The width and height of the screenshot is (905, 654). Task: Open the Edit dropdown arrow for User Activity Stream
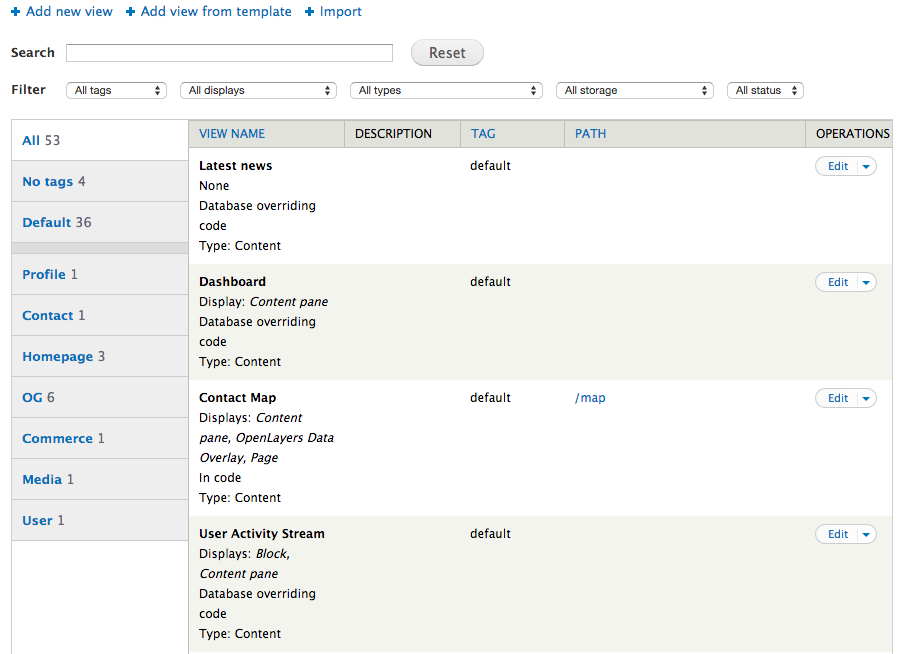pos(866,534)
